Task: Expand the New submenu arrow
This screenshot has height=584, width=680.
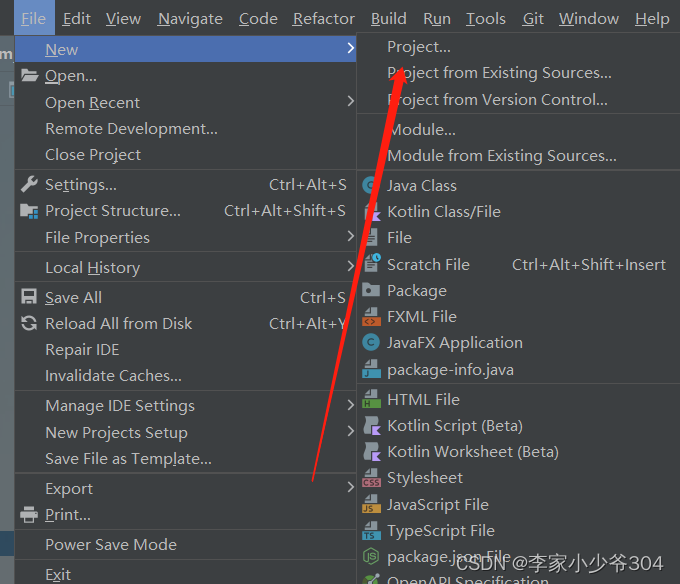Action: pos(350,48)
